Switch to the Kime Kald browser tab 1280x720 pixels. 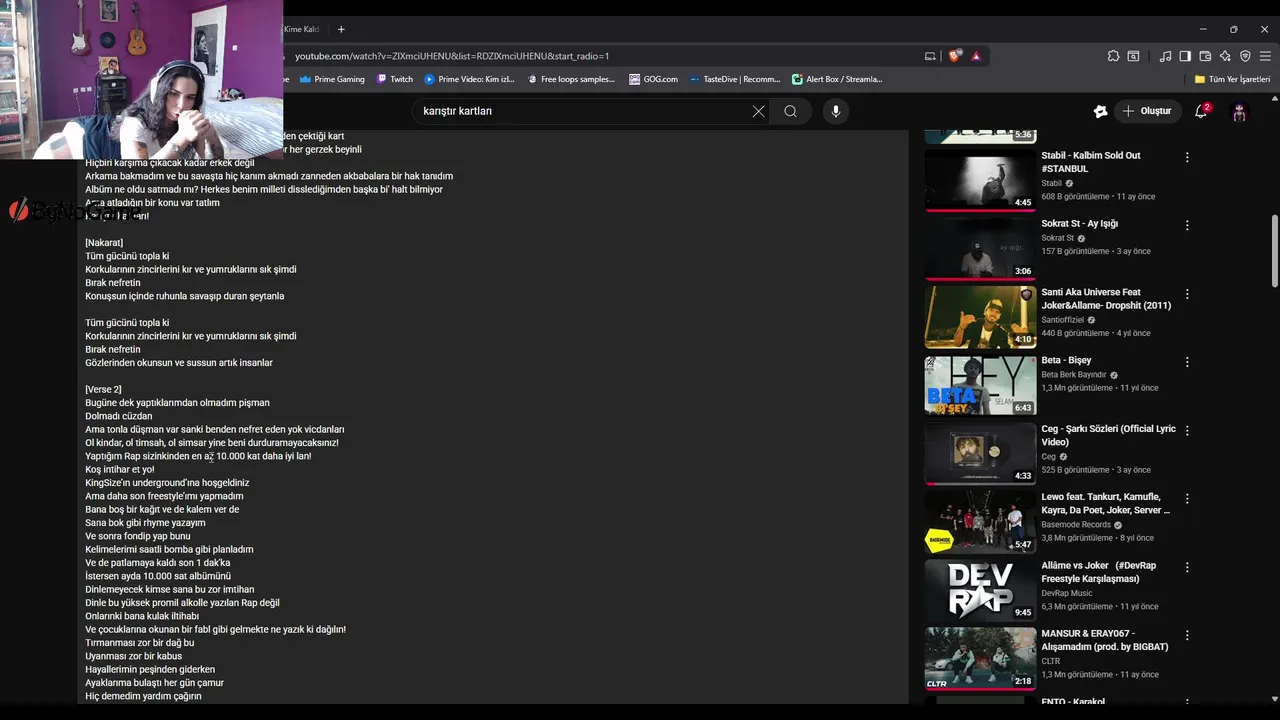point(301,29)
